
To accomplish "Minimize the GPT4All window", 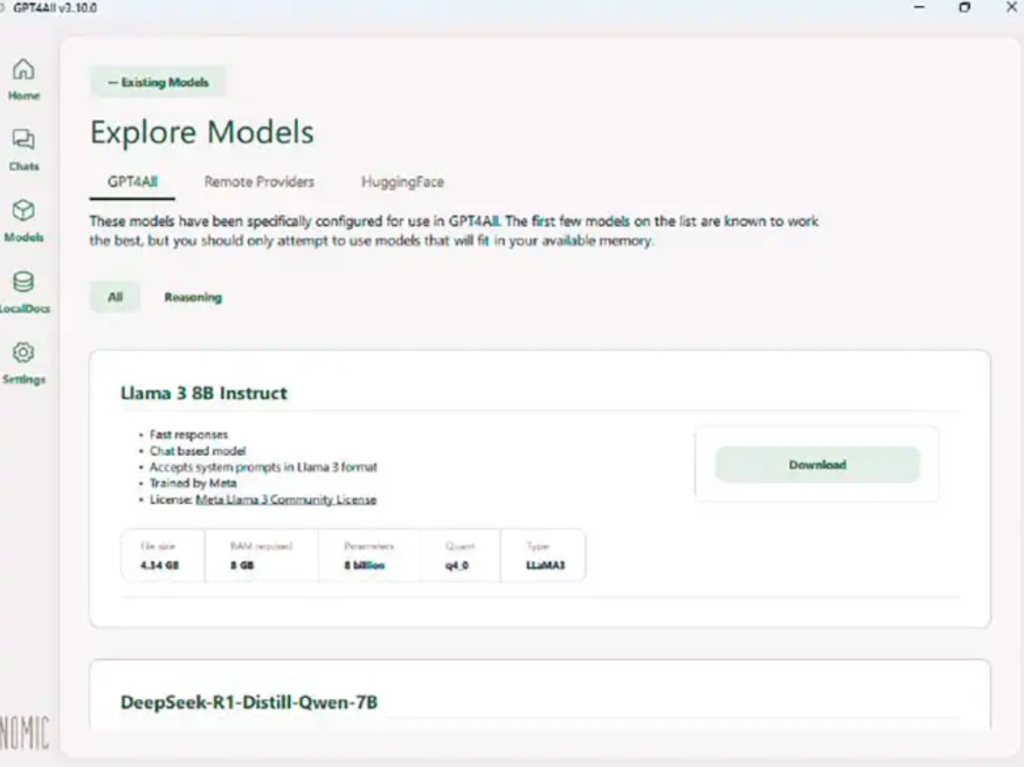I will pos(919,8).
